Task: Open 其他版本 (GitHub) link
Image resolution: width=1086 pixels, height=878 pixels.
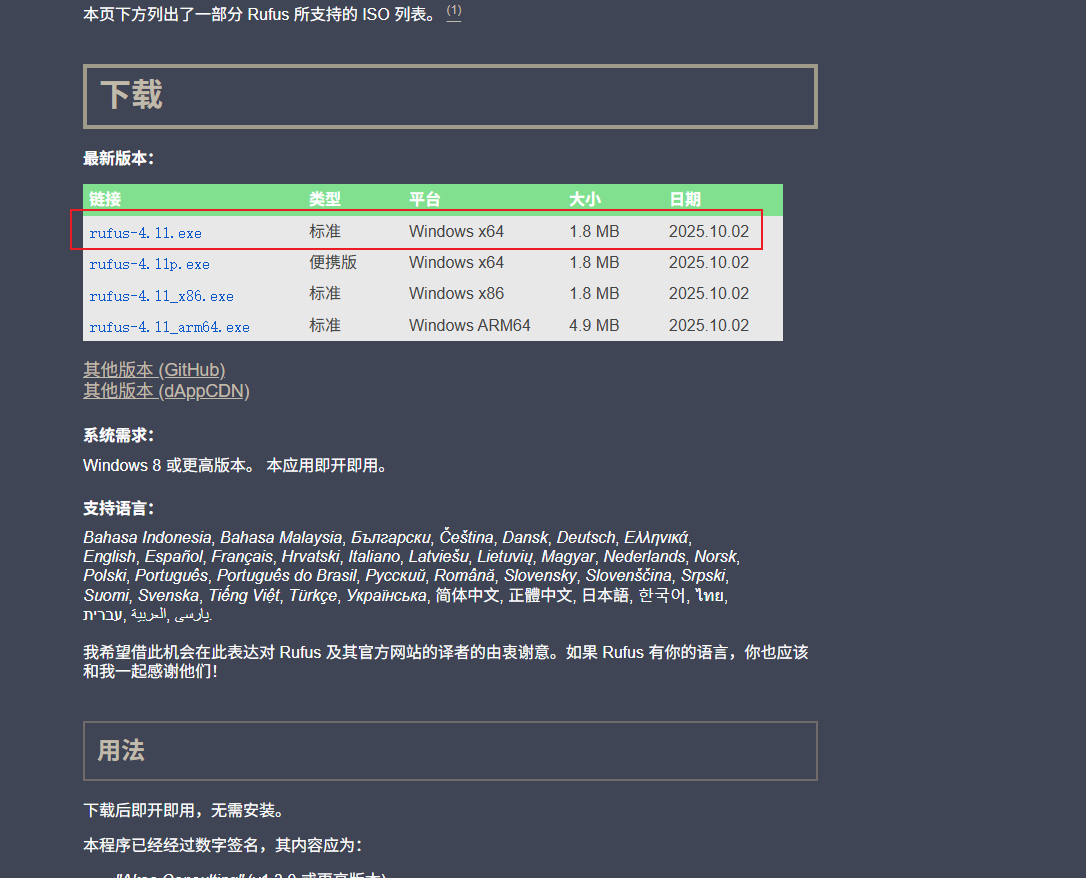Action: click(154, 370)
